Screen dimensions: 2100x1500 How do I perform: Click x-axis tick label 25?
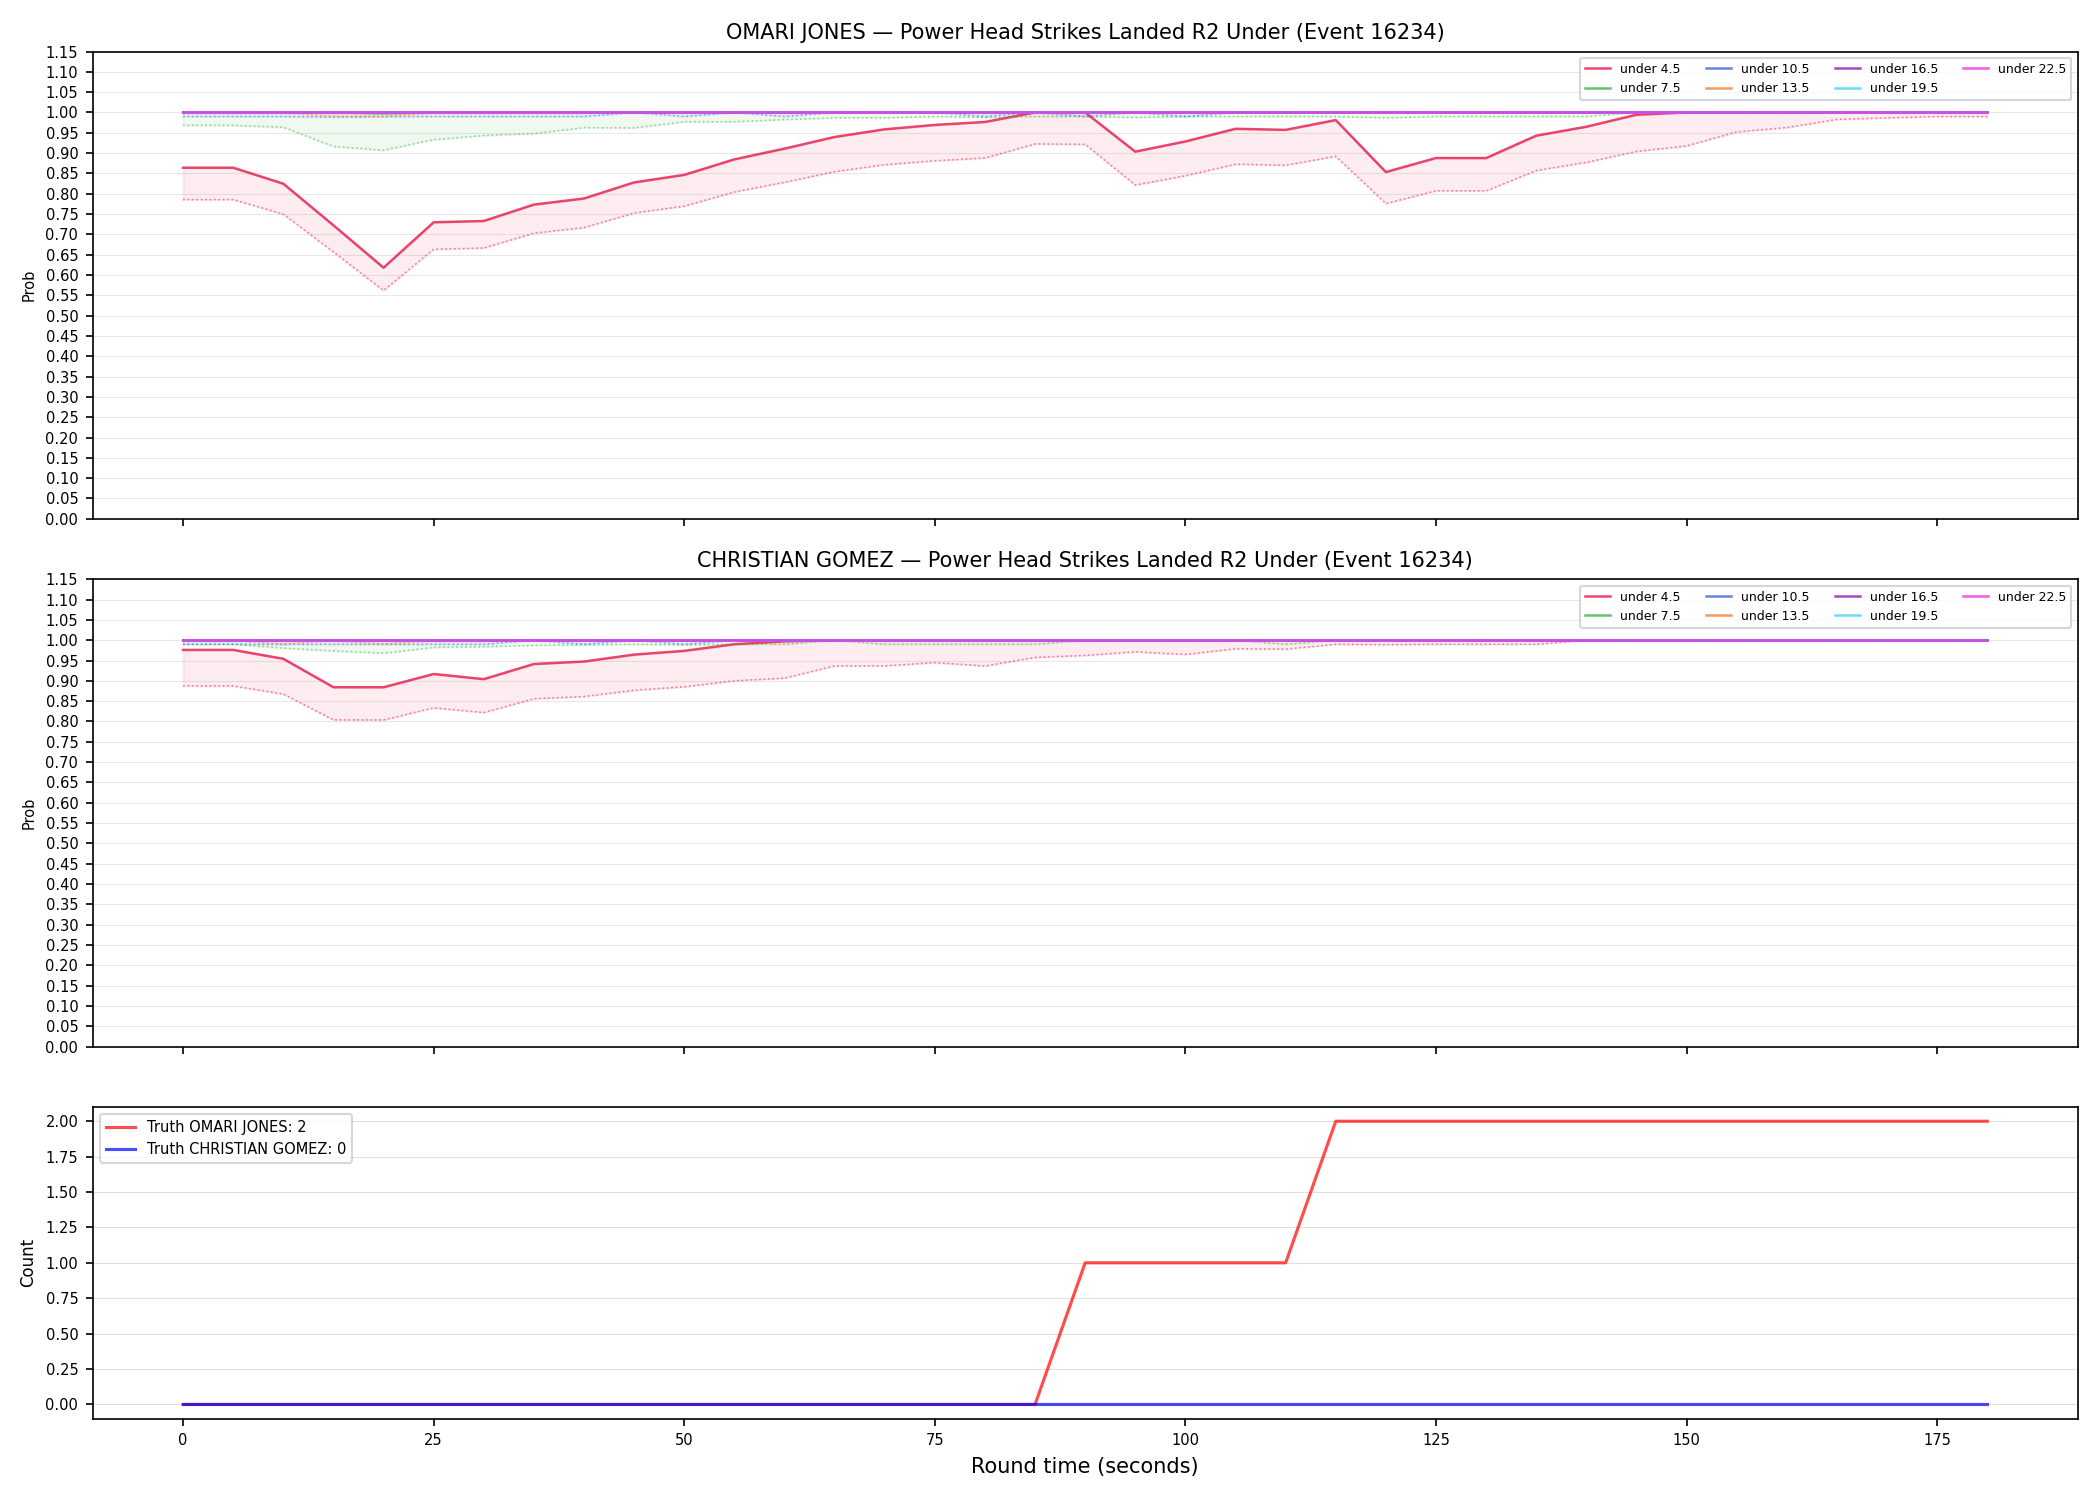click(x=433, y=1440)
